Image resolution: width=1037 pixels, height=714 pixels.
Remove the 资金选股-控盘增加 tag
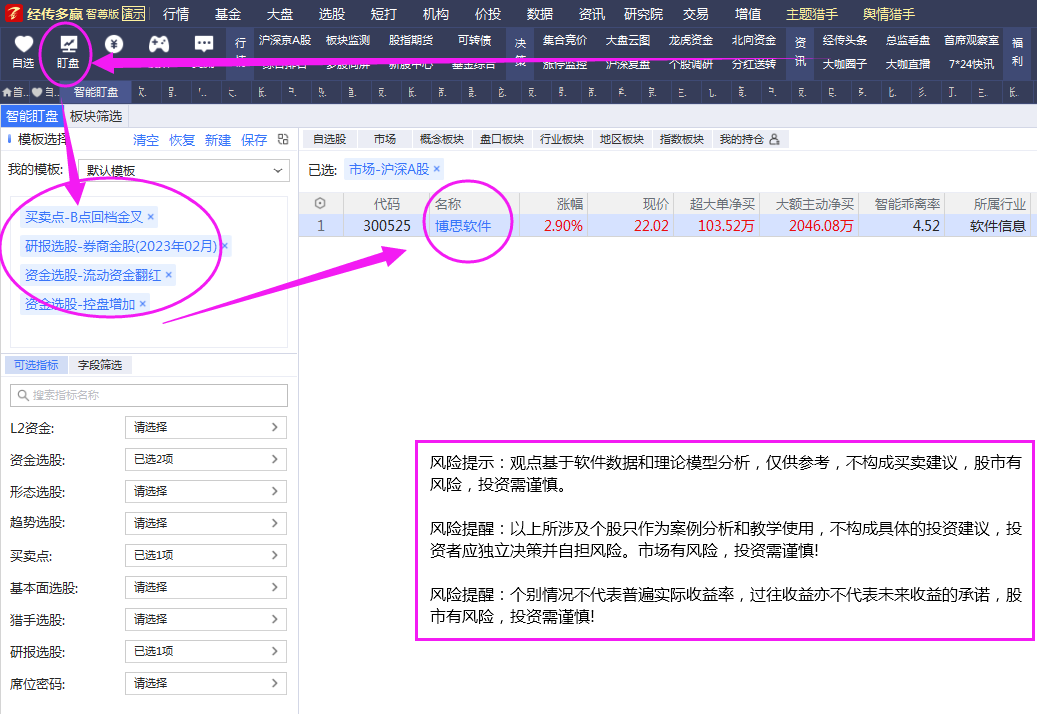pos(142,304)
